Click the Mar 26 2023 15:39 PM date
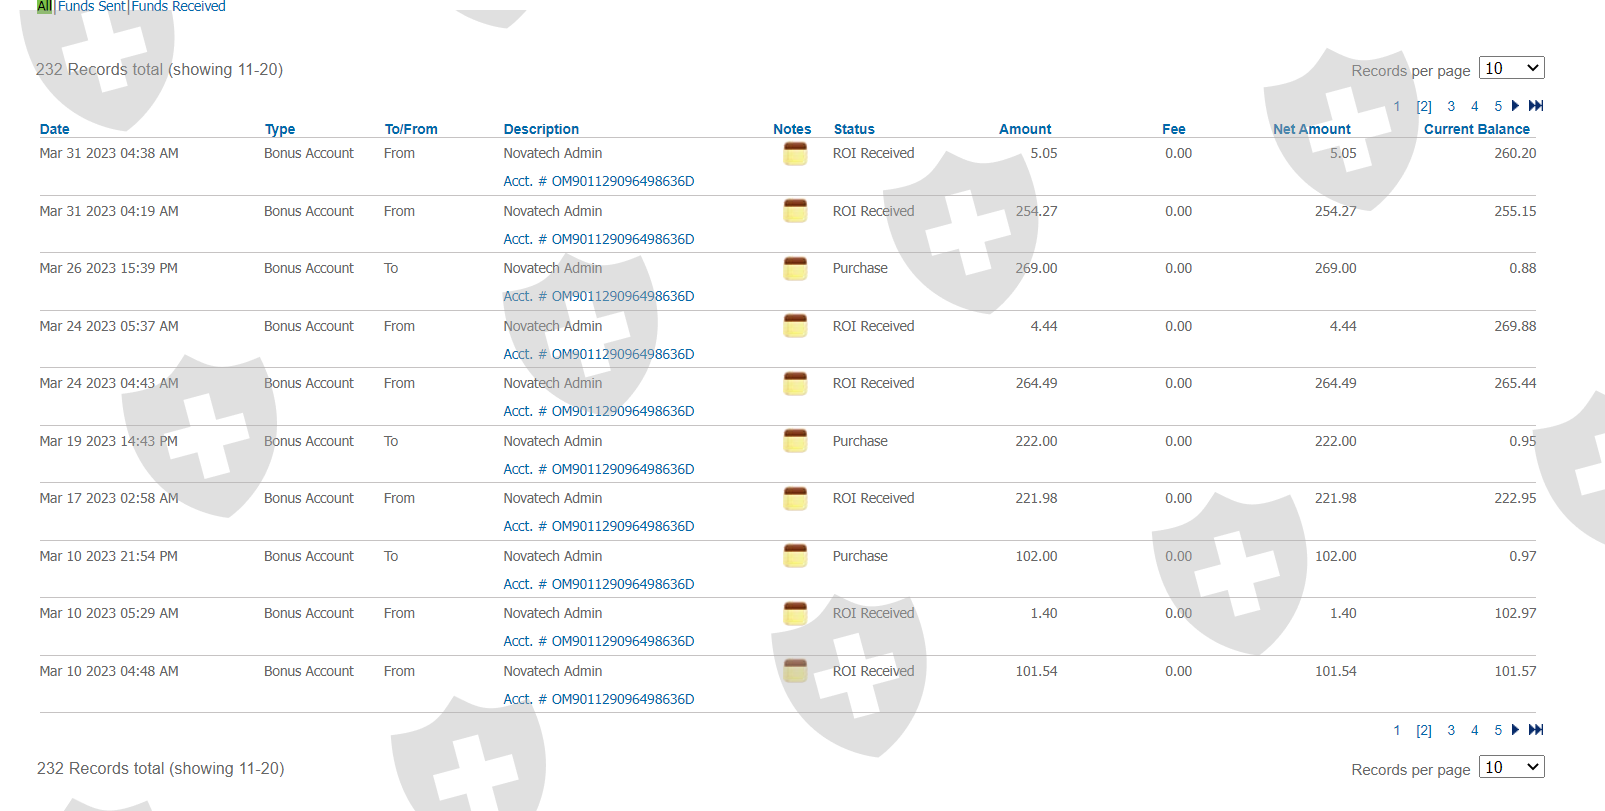This screenshot has width=1605, height=811. click(109, 268)
